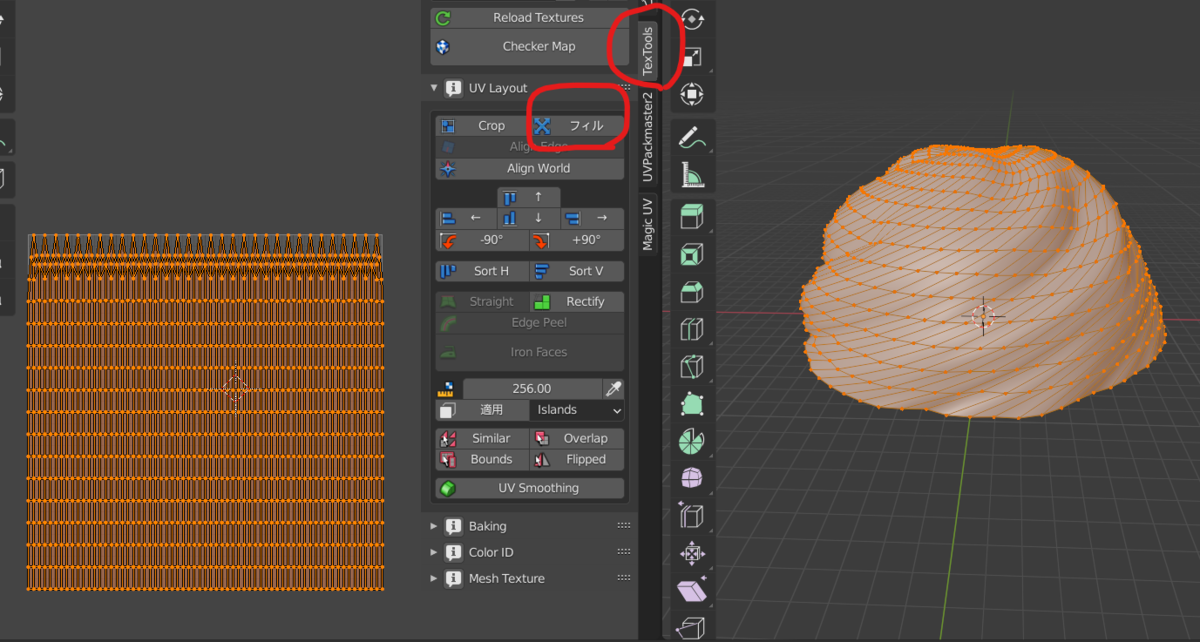Switch to the UVPackmaster2 sidebar tab

click(648, 136)
